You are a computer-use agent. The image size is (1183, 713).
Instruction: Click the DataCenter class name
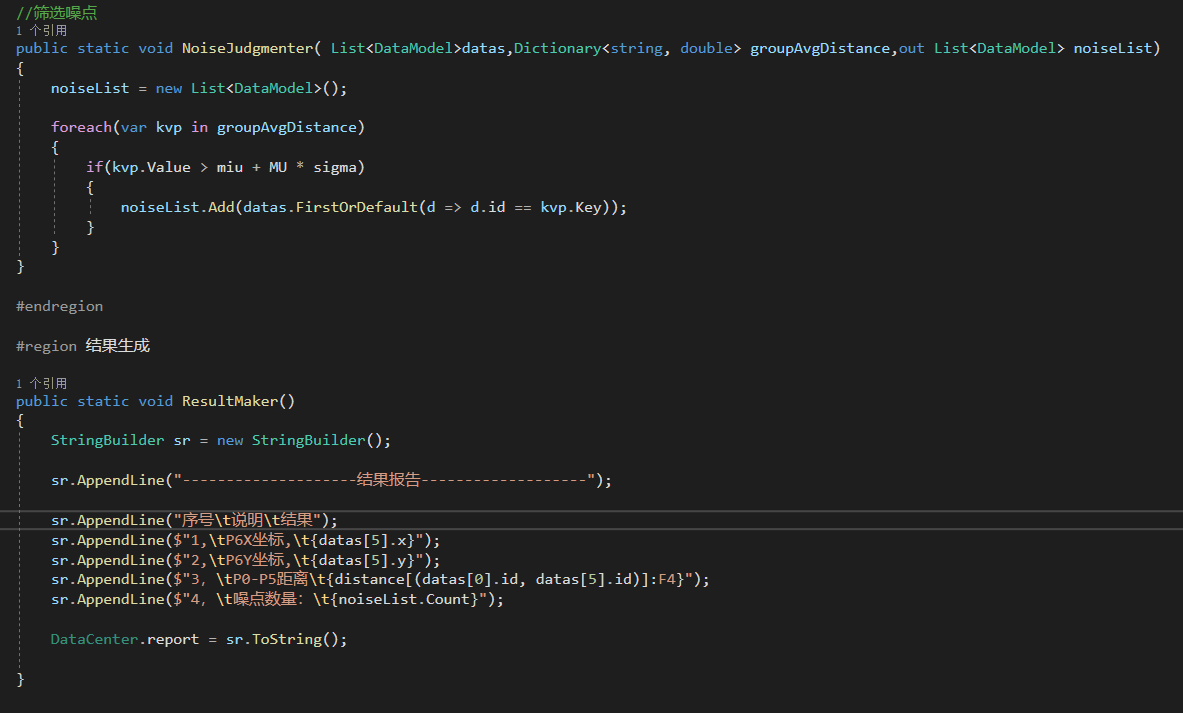(x=94, y=639)
